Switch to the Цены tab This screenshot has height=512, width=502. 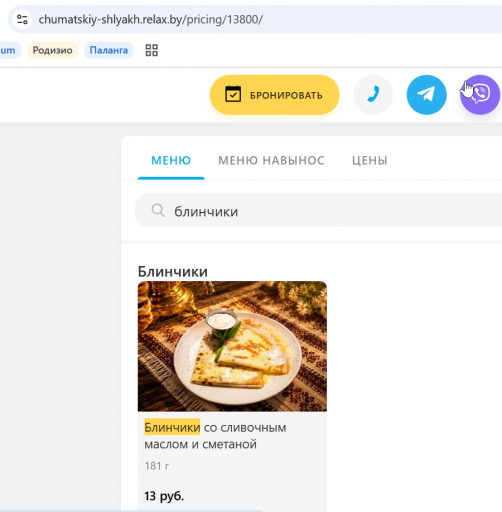pyautogui.click(x=370, y=161)
